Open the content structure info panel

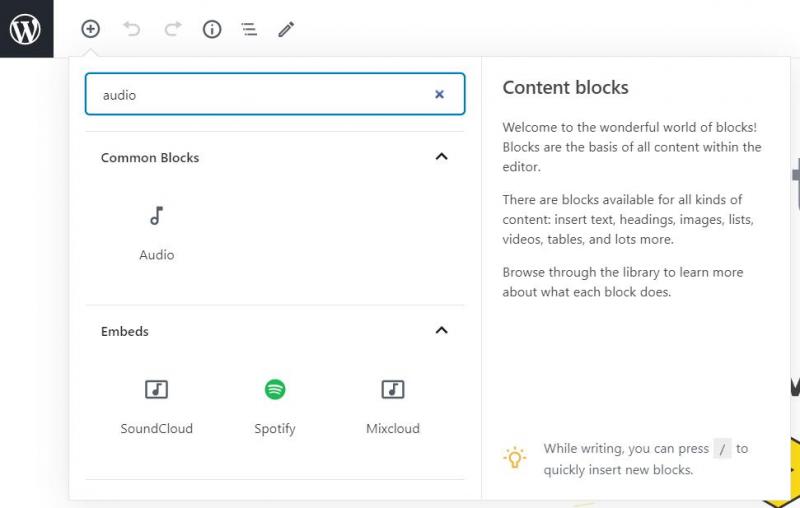click(212, 29)
